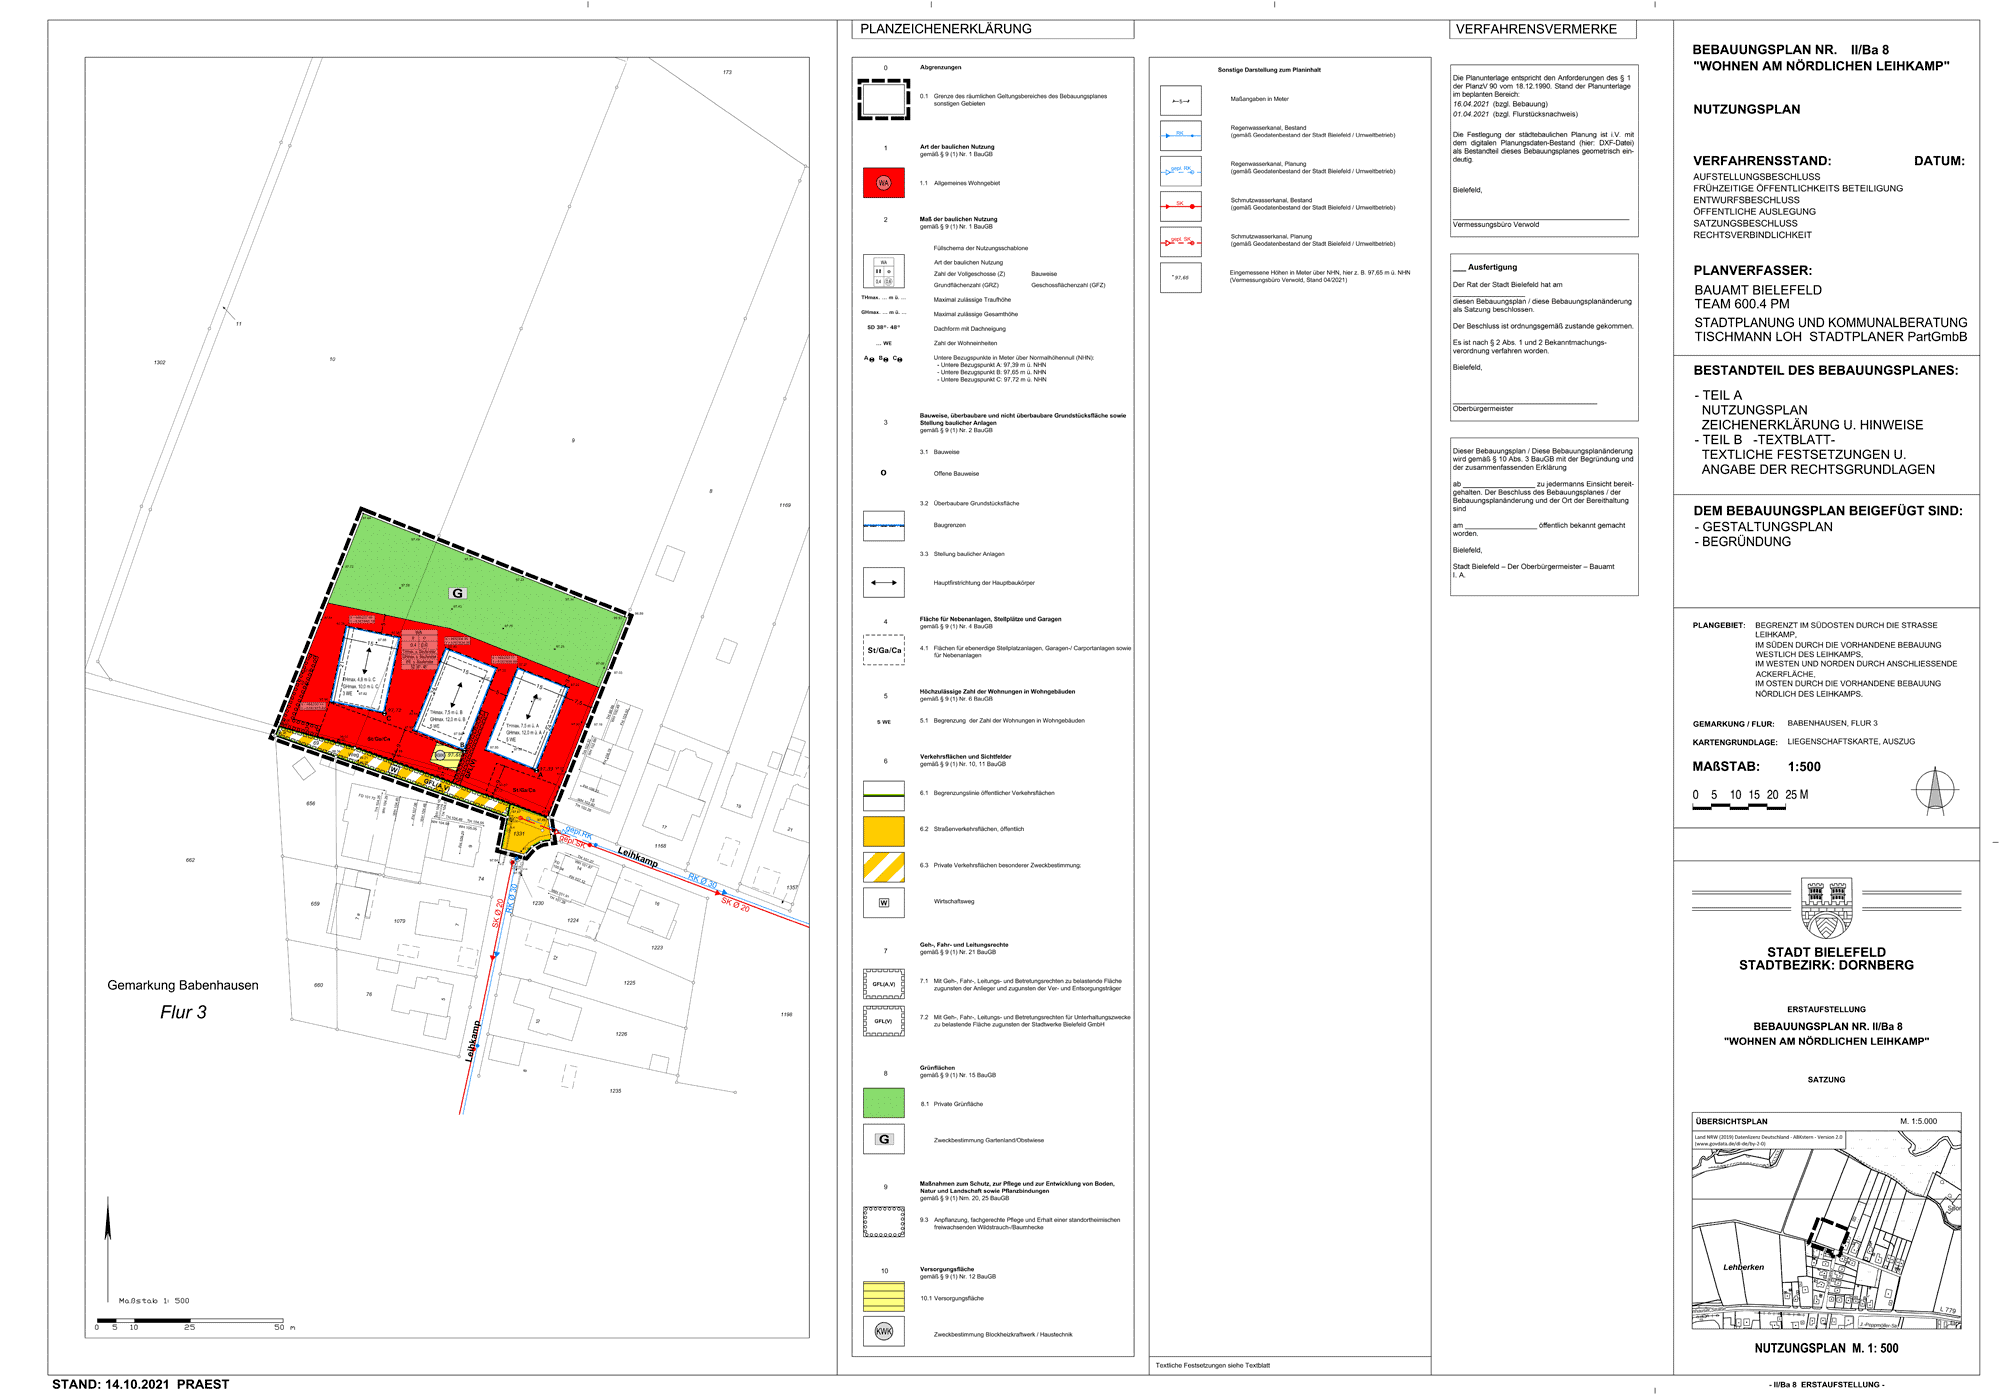This screenshot has width=2000, height=1395.
Task: Click the yellow striped private Verkehrsflächen swatch
Action: [x=883, y=867]
